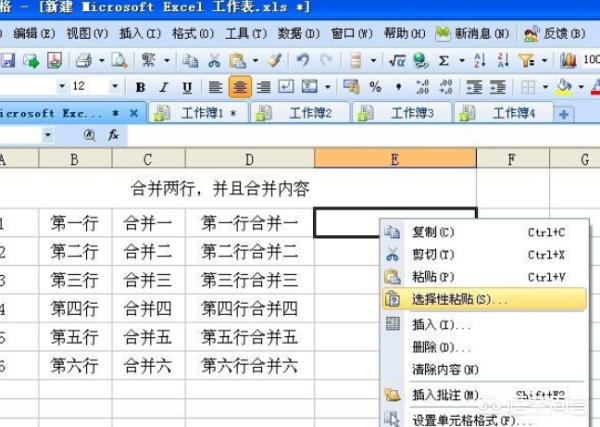Click the Undo arrow icon
Viewport: 600px width, 427px height.
303,60
